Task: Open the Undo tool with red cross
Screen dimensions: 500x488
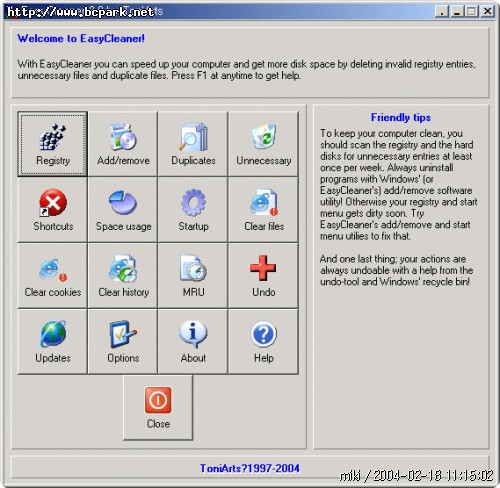Action: click(x=263, y=275)
